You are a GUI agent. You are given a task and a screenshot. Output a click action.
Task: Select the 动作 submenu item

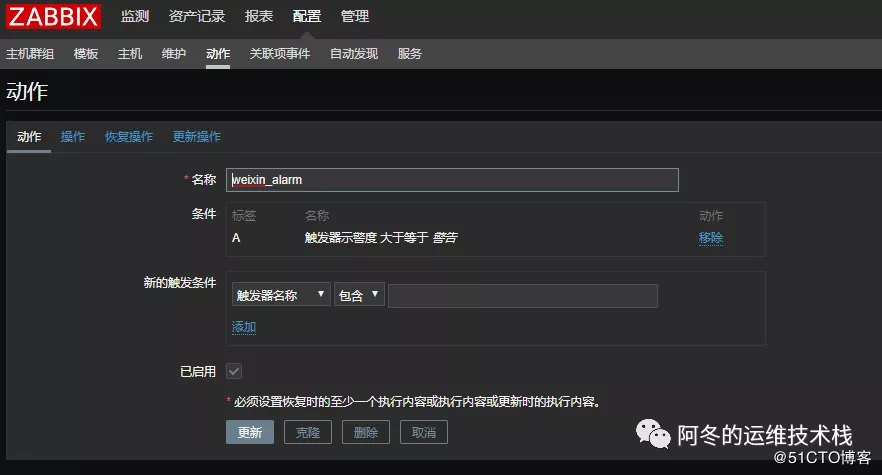point(218,53)
